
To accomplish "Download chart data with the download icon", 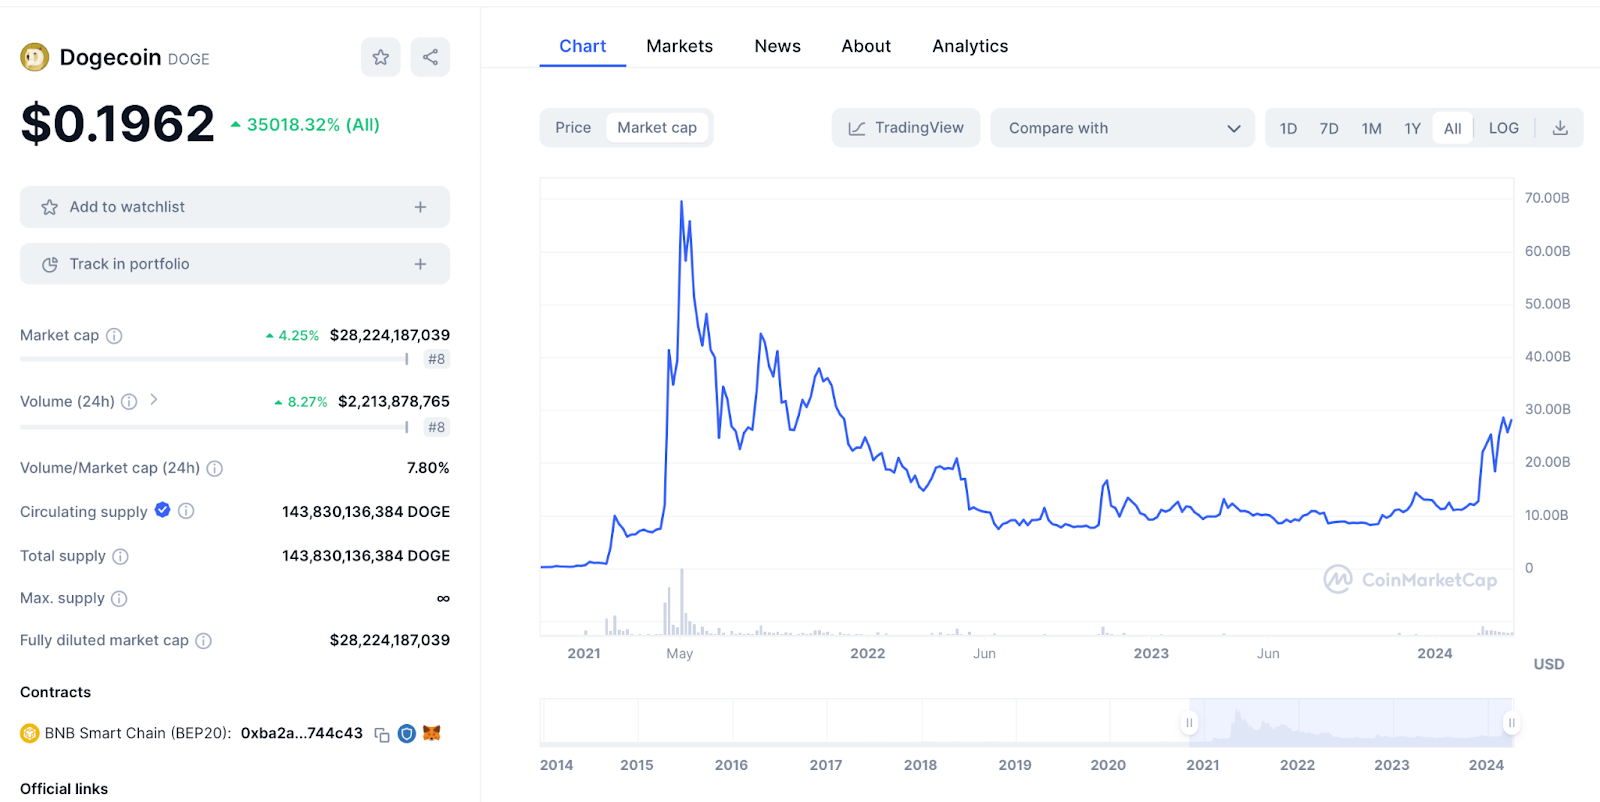I will coord(1560,128).
